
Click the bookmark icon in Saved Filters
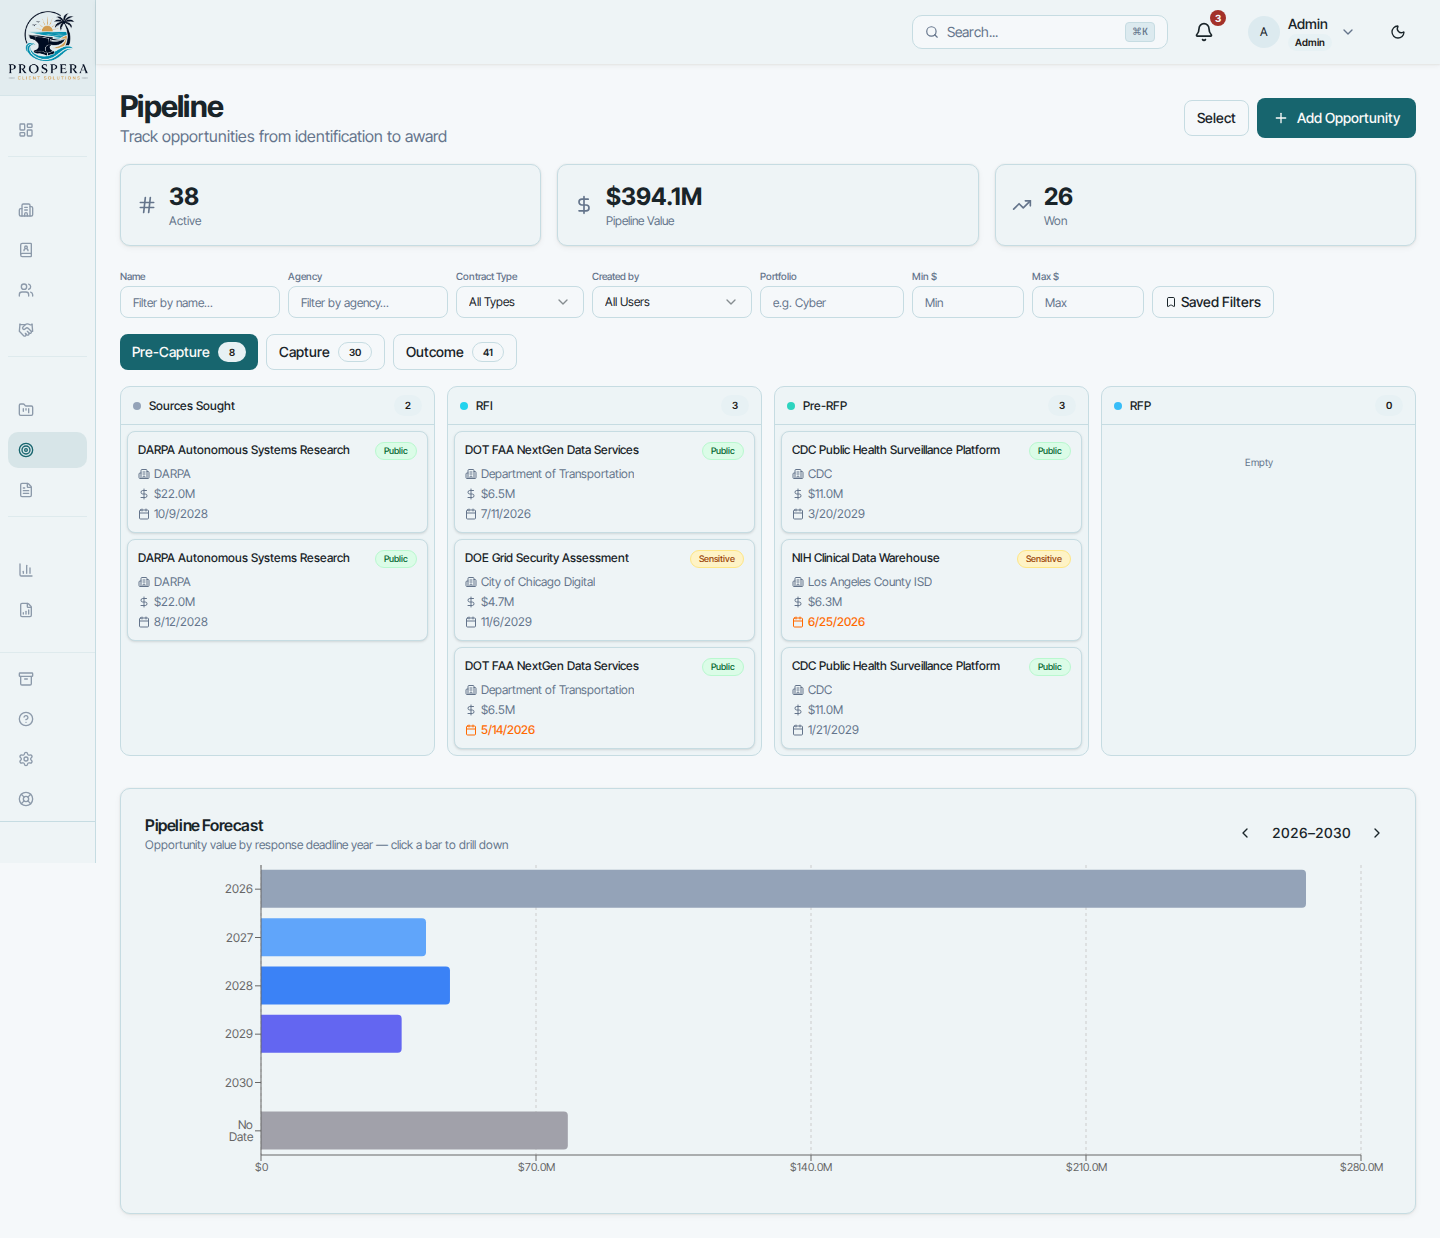tap(1171, 302)
